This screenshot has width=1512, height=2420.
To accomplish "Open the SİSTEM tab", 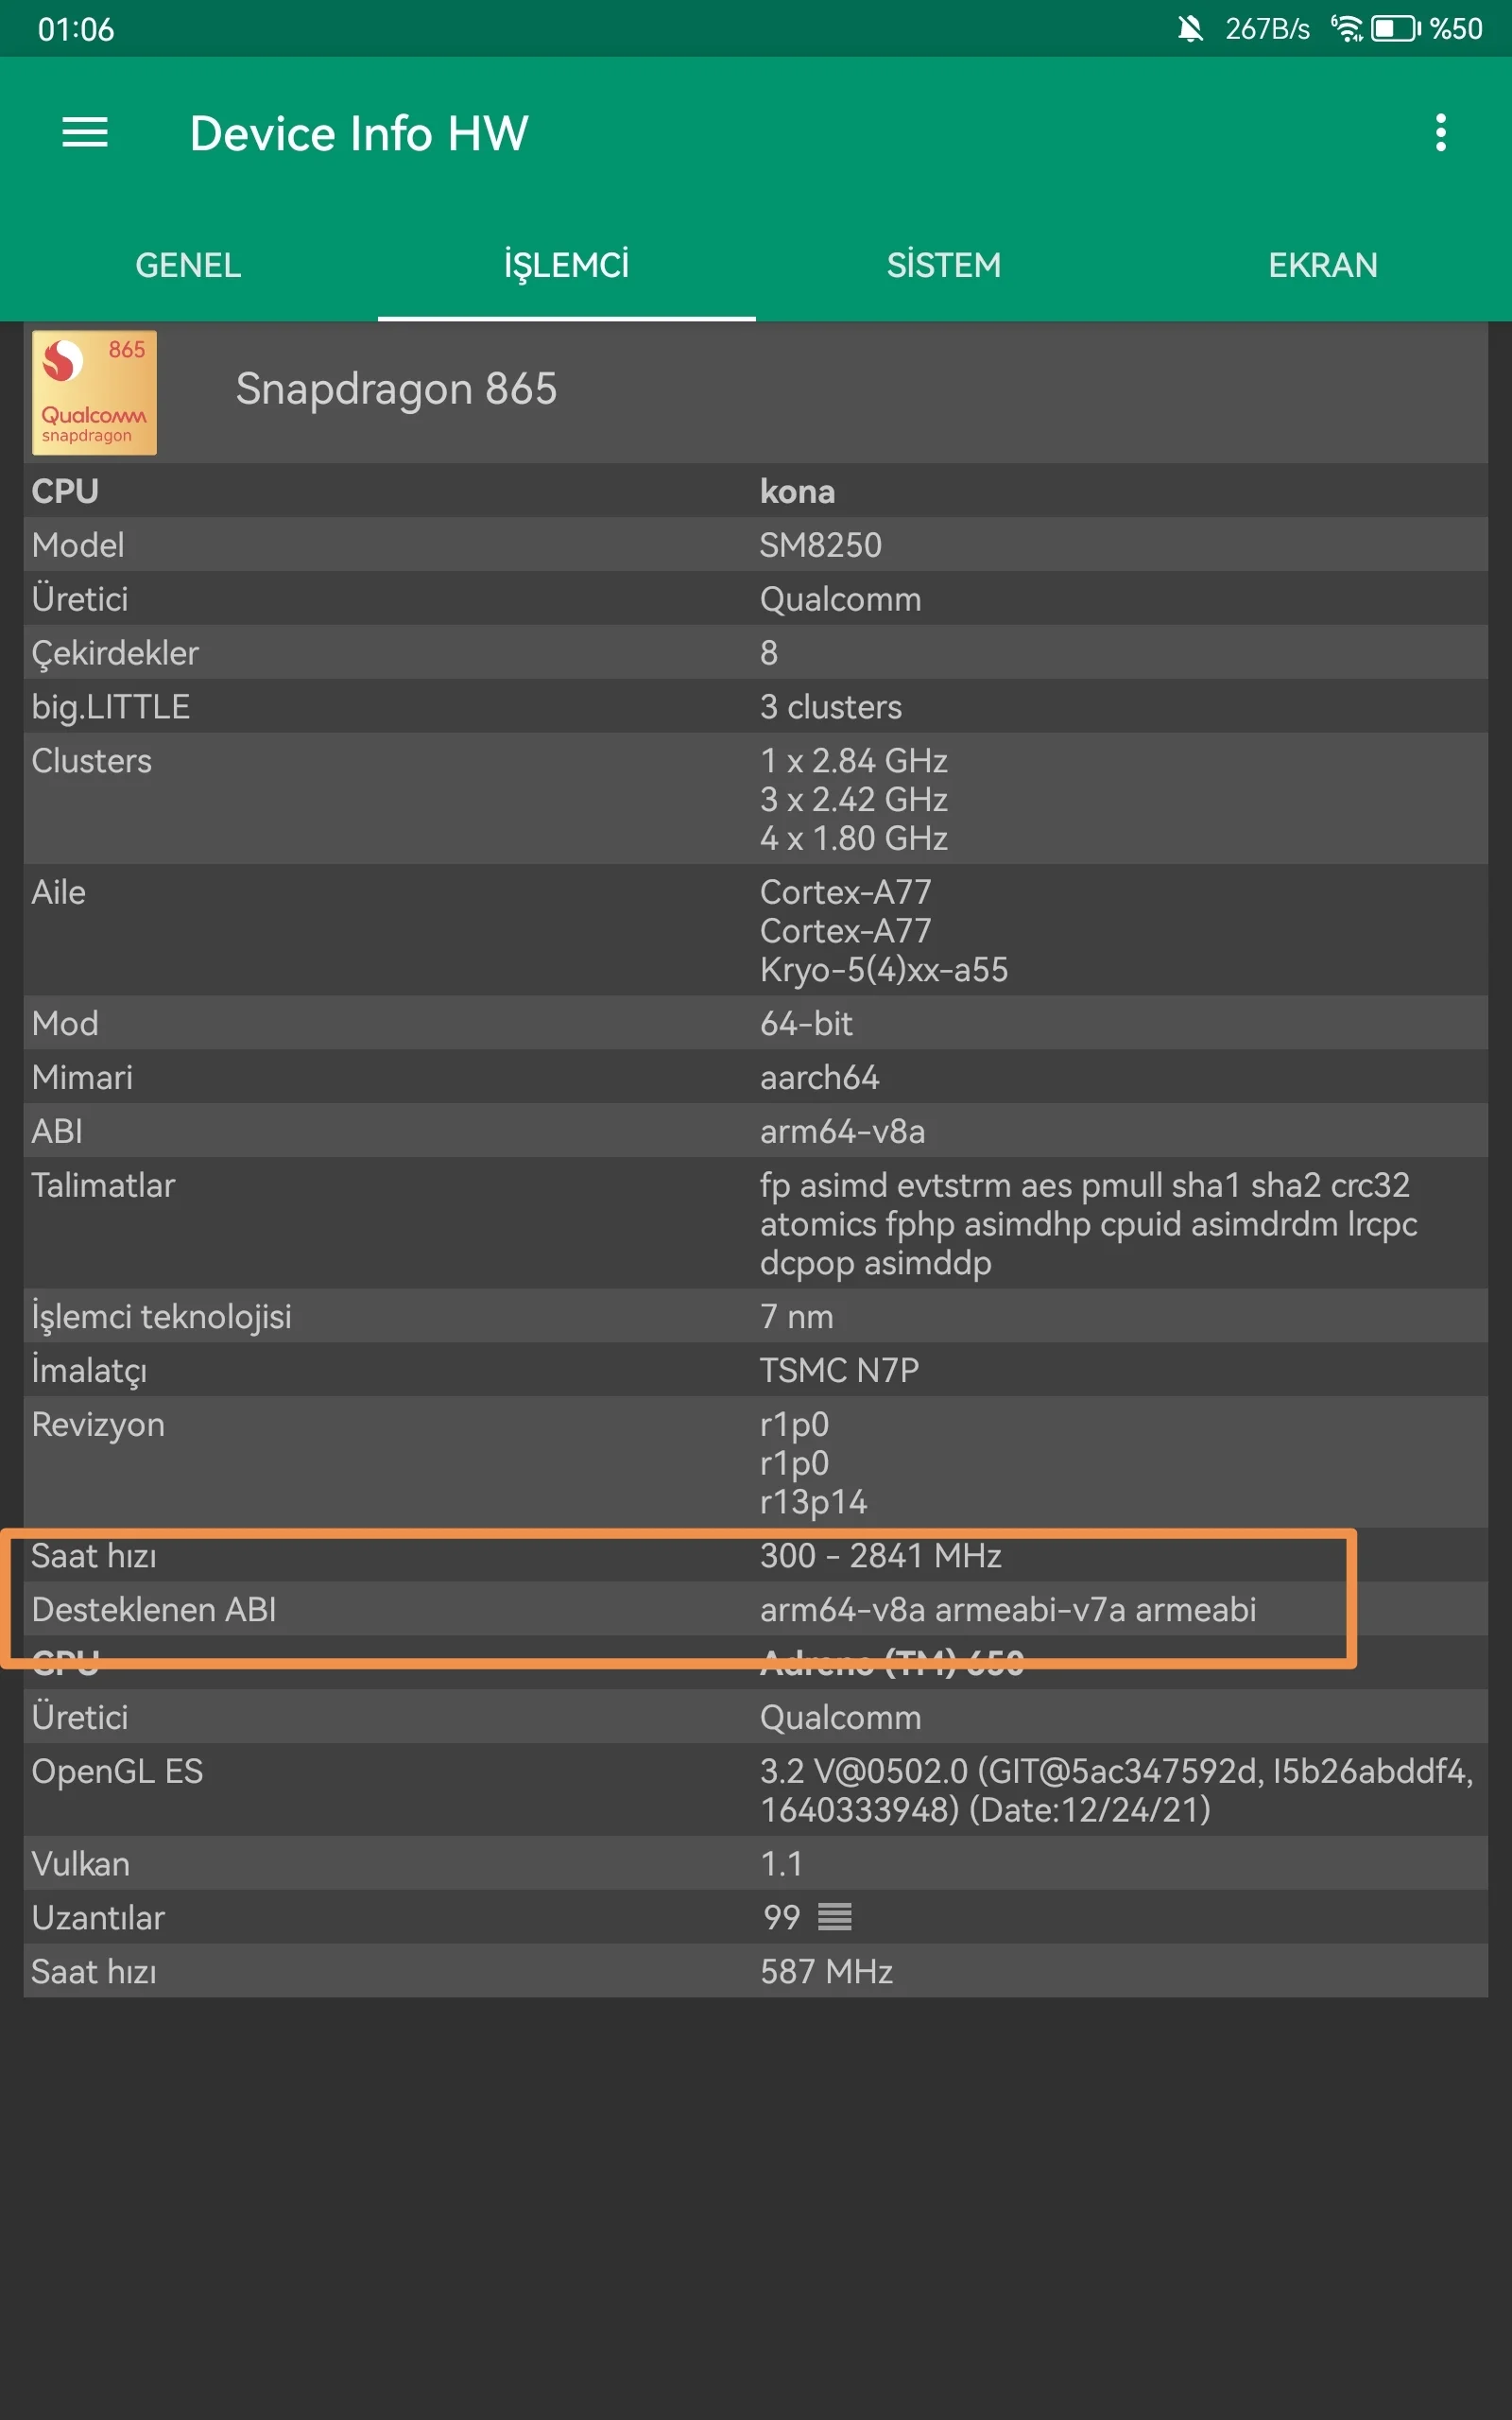I will pyautogui.click(x=944, y=265).
